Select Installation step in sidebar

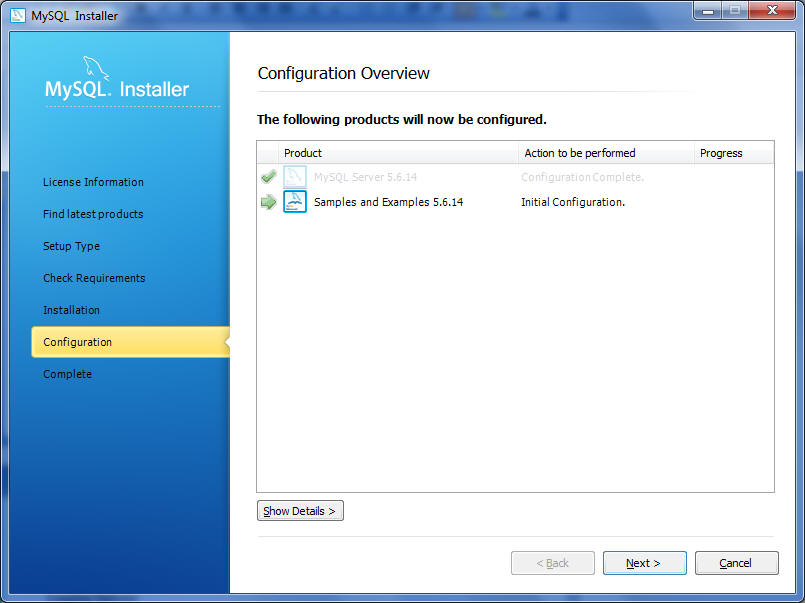(x=71, y=310)
